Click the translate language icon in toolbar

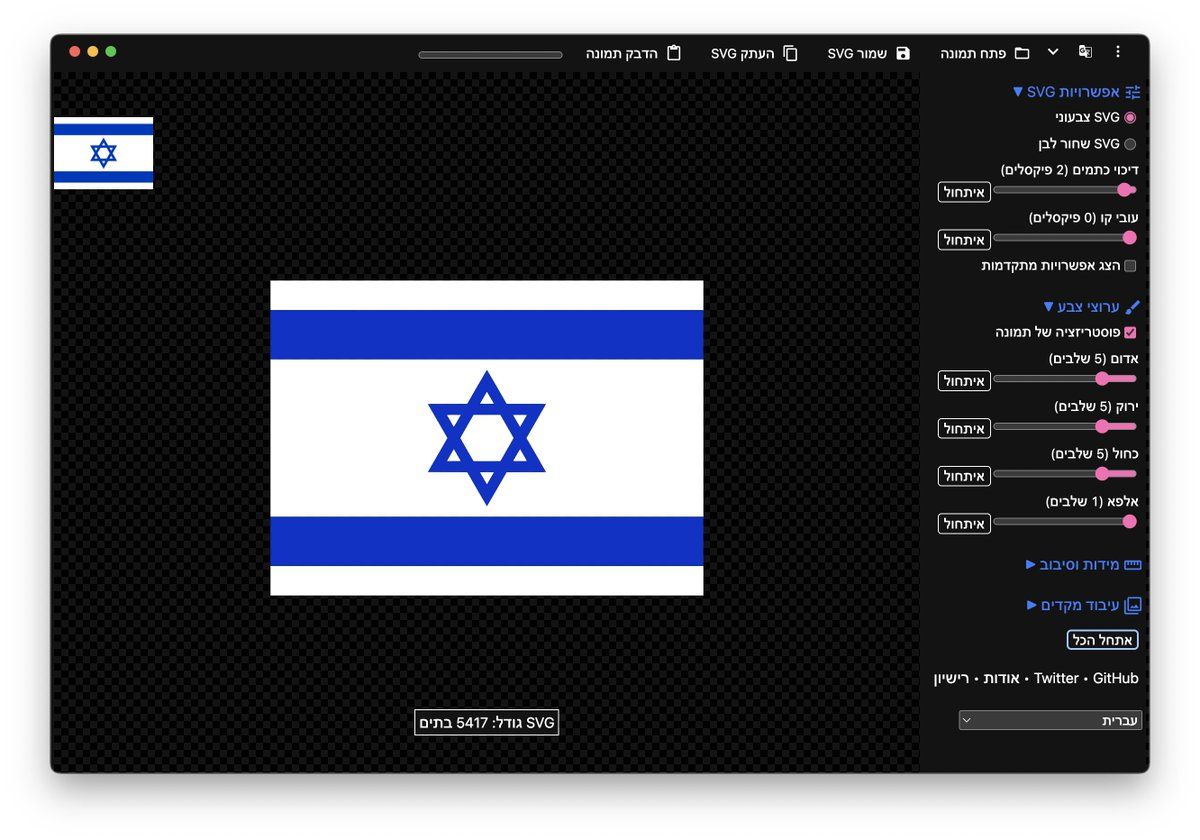tap(1085, 53)
